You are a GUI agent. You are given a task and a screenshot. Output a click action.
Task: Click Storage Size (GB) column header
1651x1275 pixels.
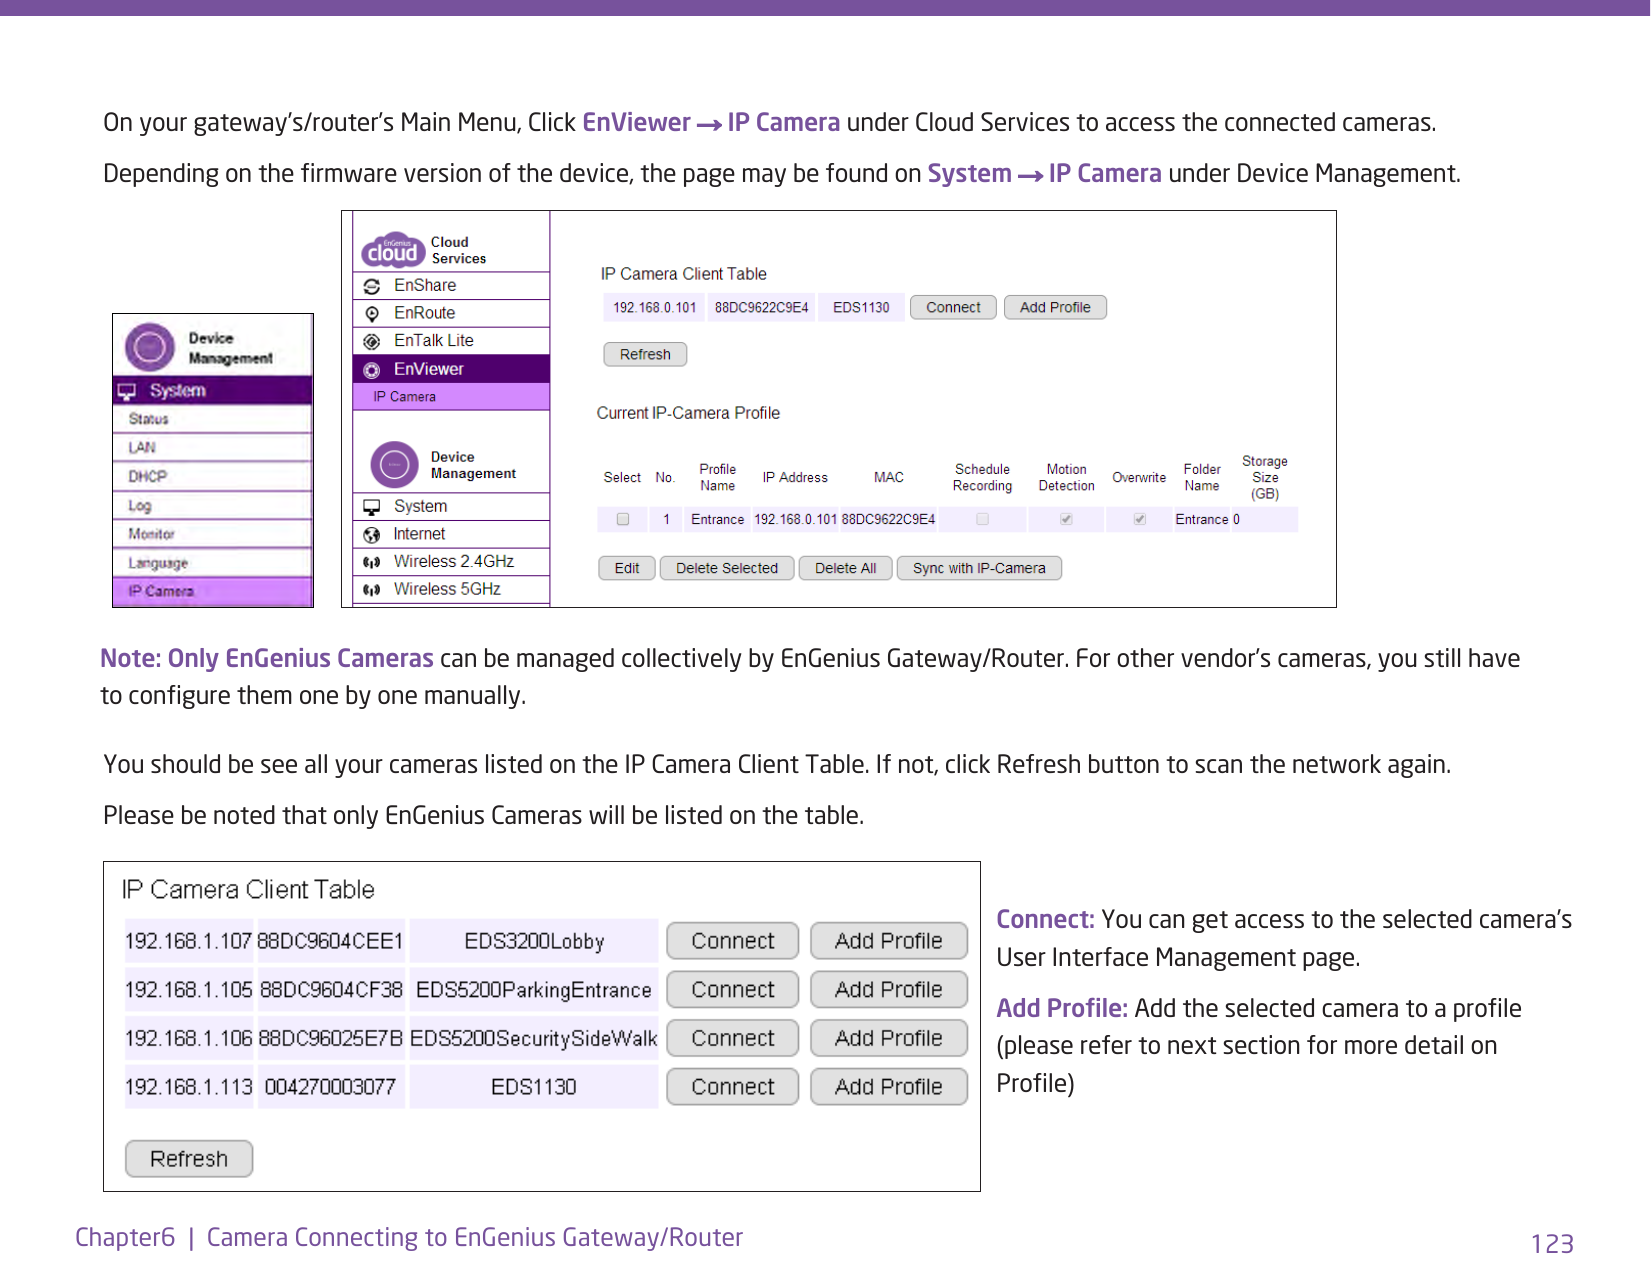tap(1264, 478)
